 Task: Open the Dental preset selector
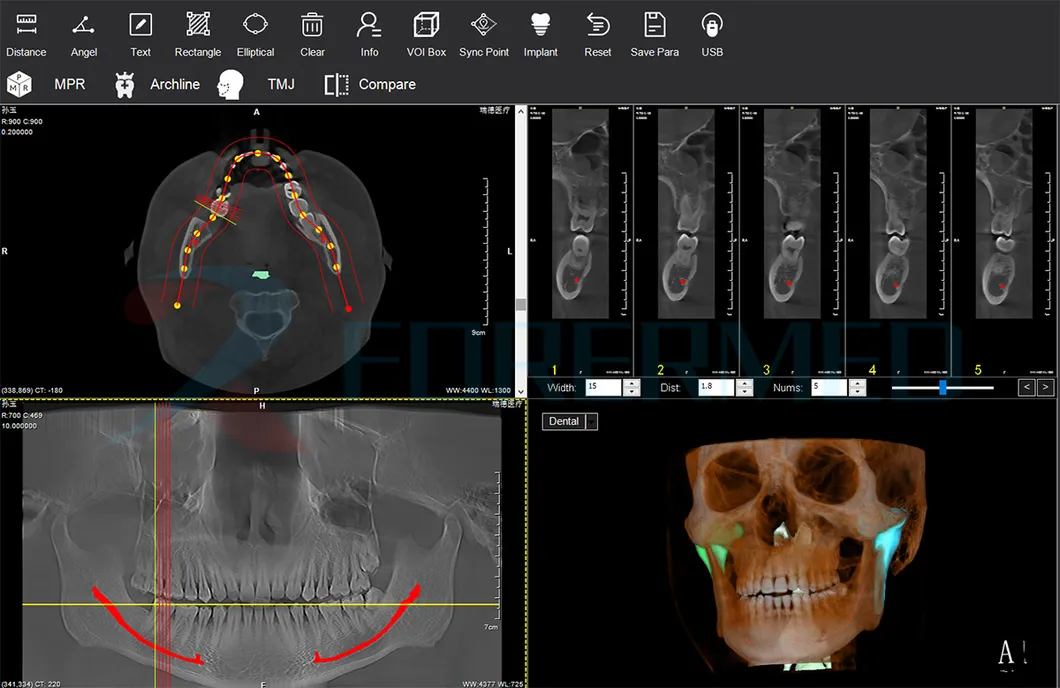569,421
